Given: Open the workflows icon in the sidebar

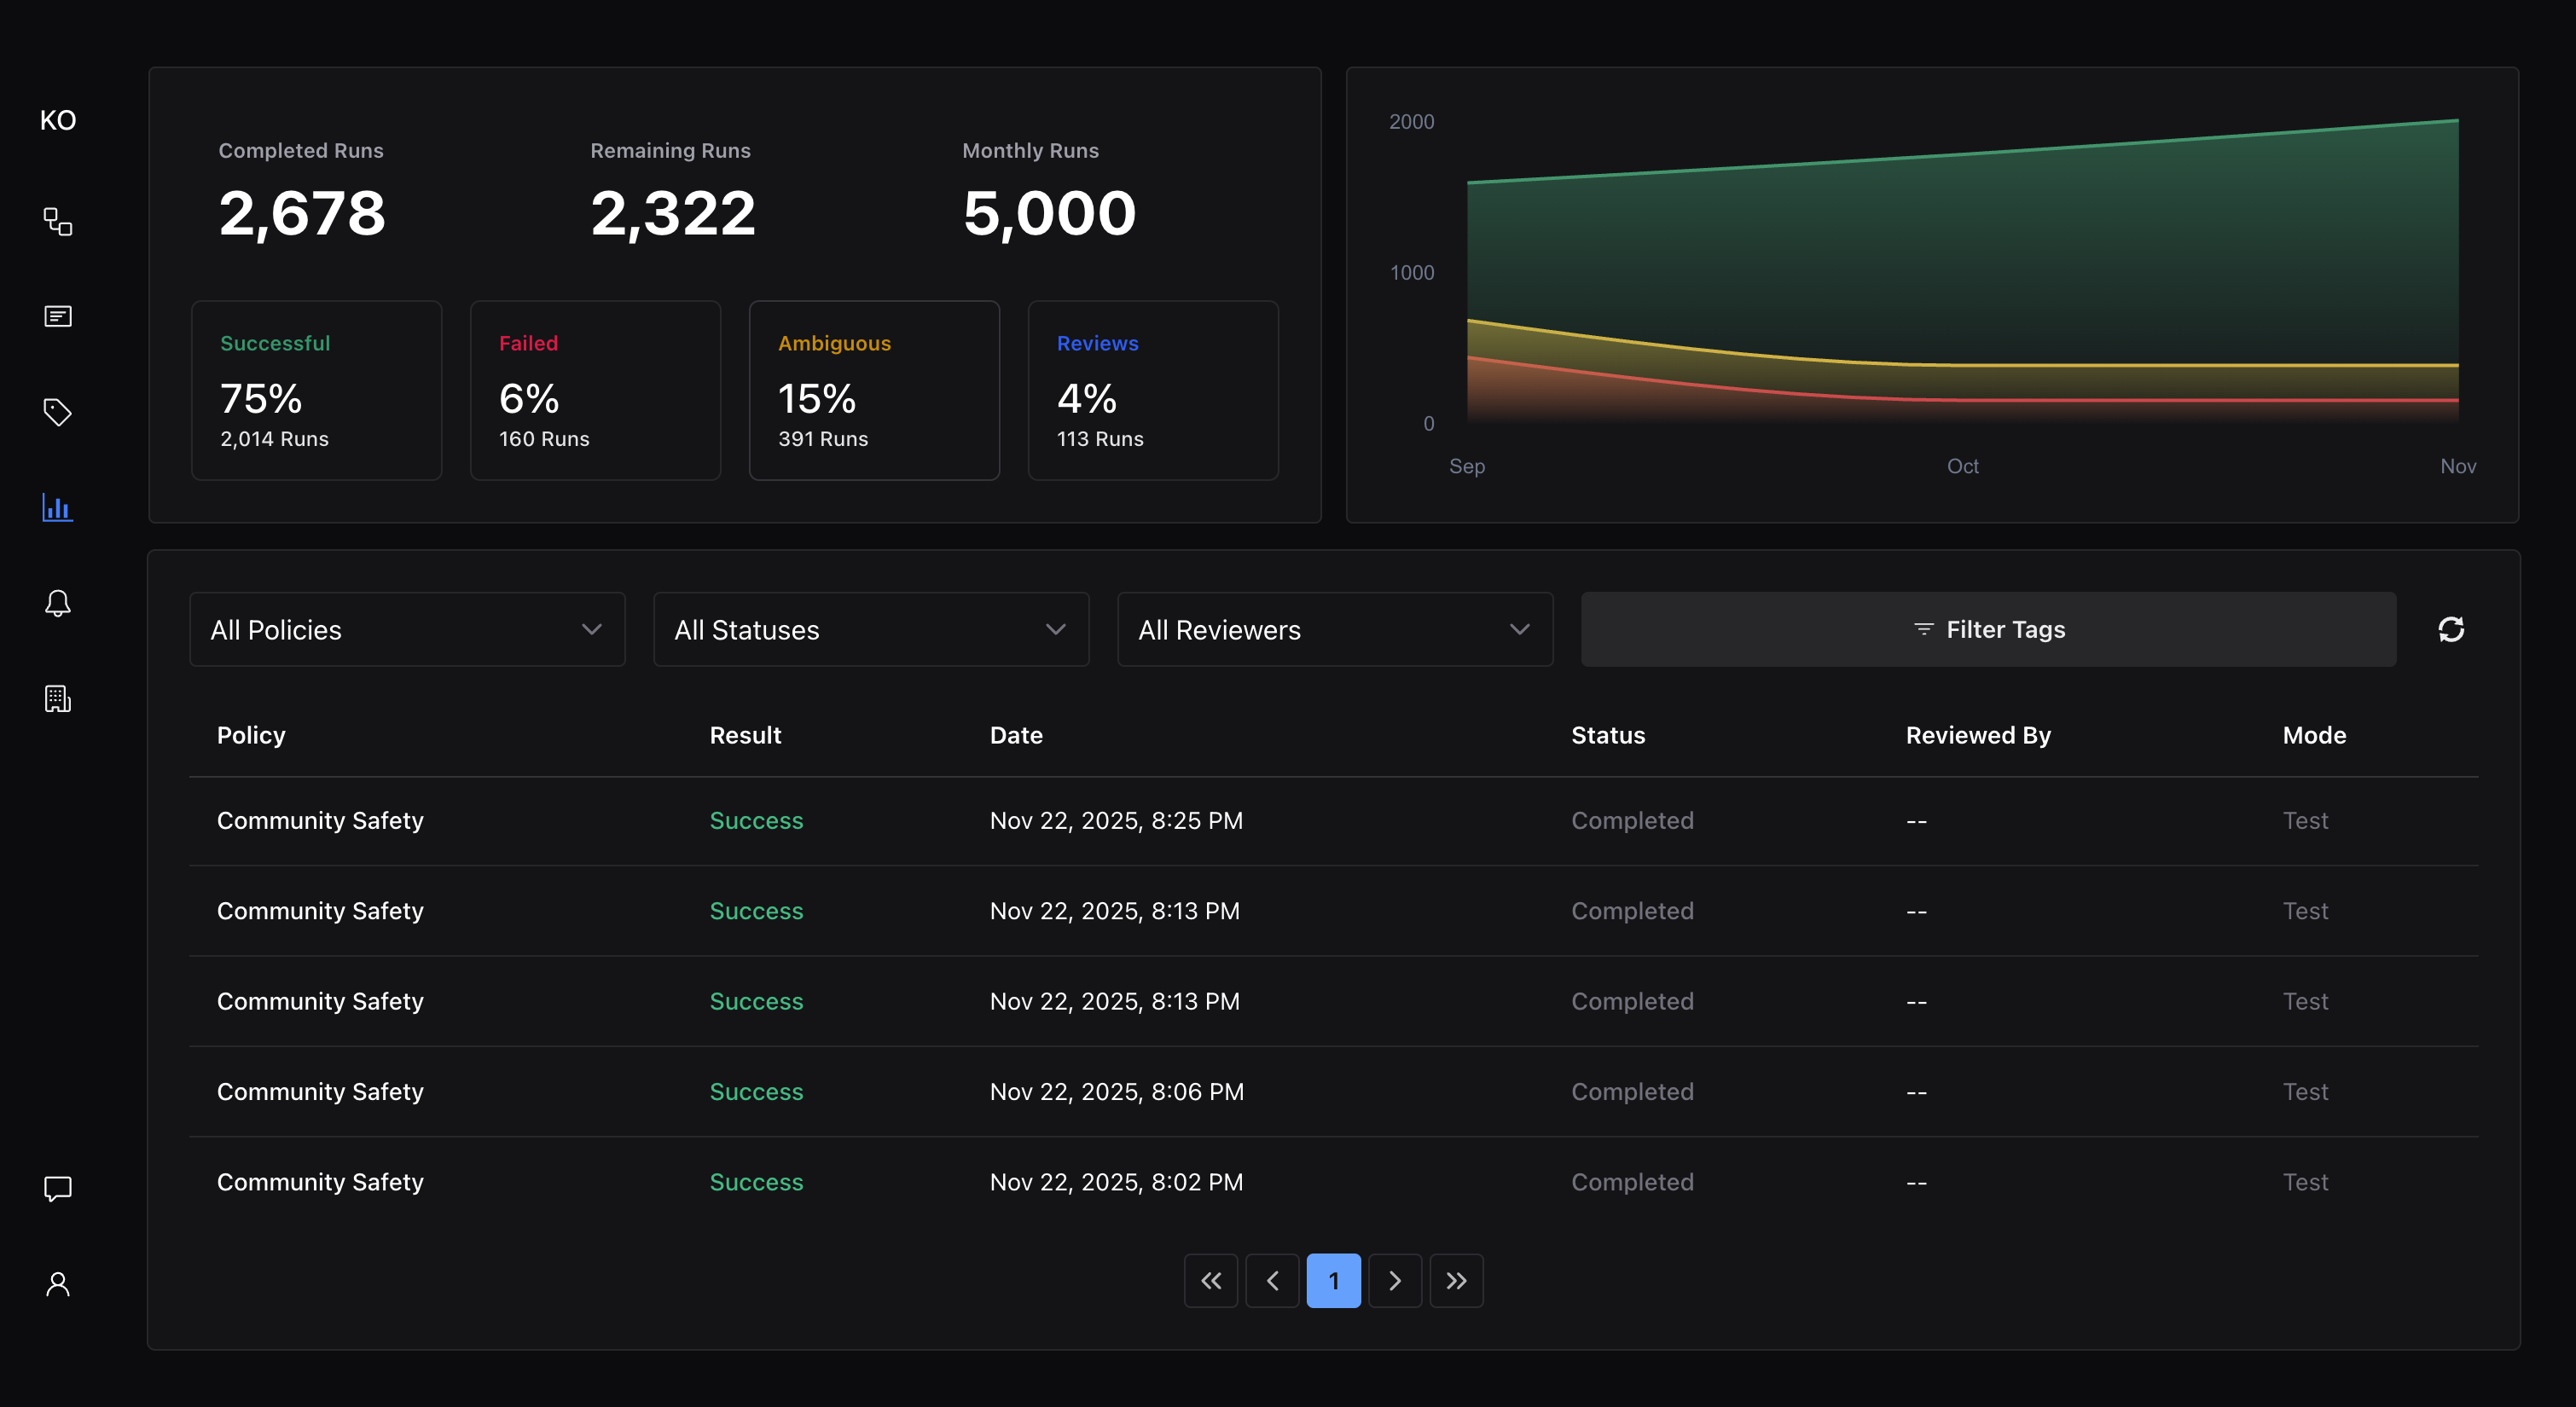Looking at the screenshot, I should click(x=57, y=222).
